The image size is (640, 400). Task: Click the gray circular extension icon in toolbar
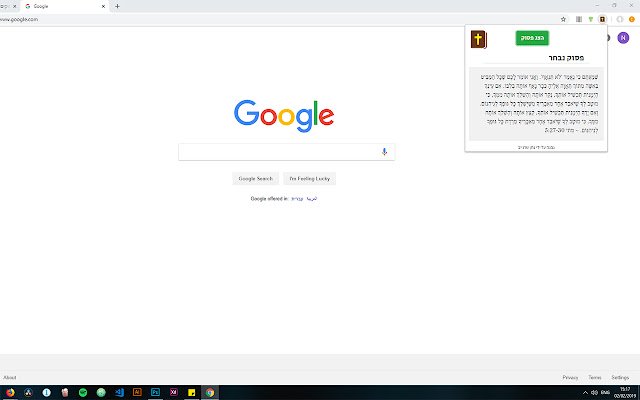[x=620, y=19]
